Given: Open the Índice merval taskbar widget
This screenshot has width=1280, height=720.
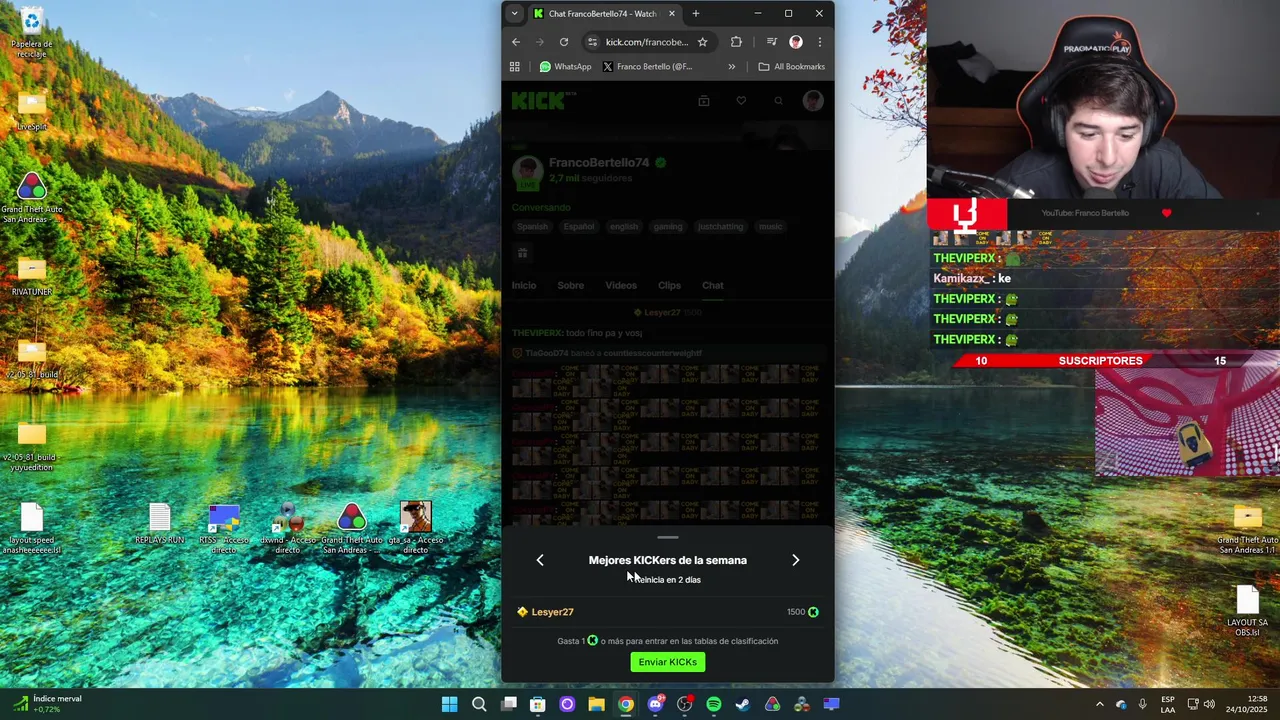Looking at the screenshot, I should click(x=47, y=704).
